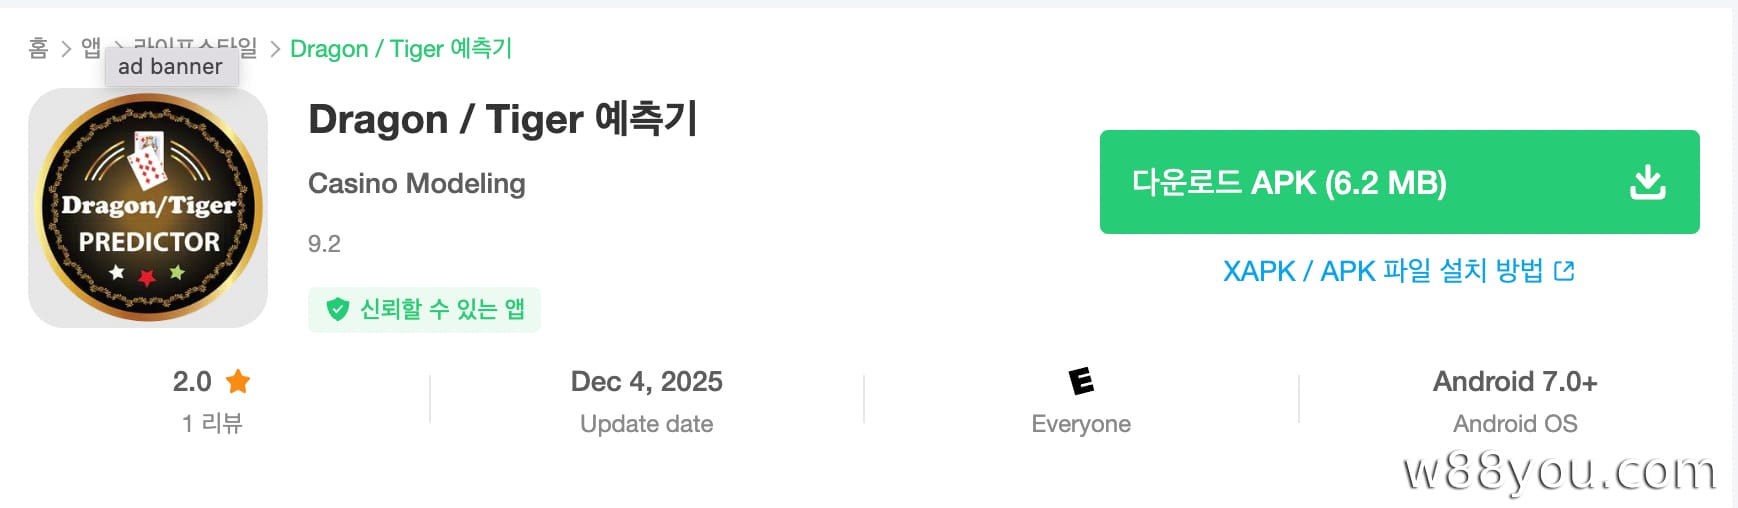Click the orange rating star icon
This screenshot has width=1738, height=508.
pyautogui.click(x=238, y=381)
